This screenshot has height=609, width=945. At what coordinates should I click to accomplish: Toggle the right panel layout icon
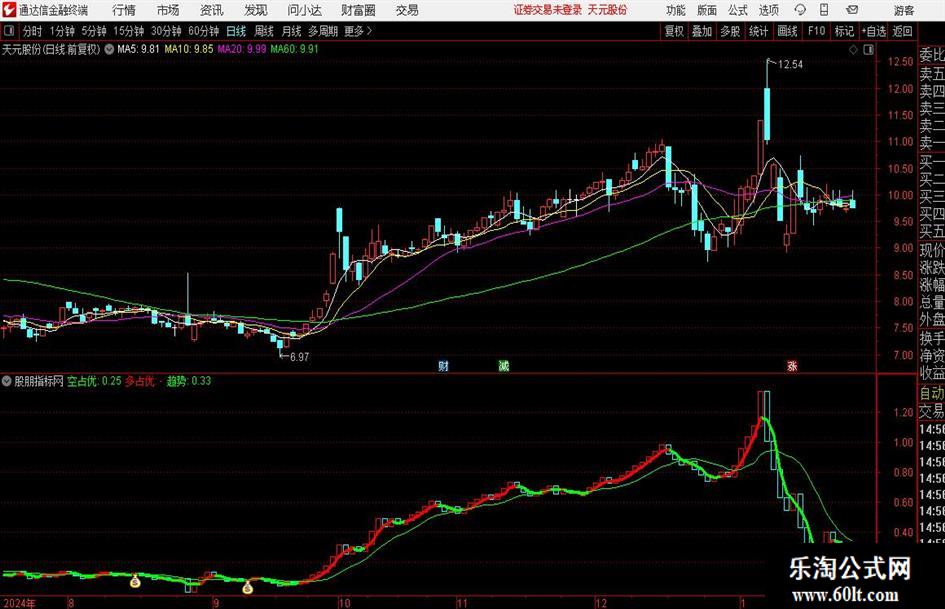click(x=868, y=50)
